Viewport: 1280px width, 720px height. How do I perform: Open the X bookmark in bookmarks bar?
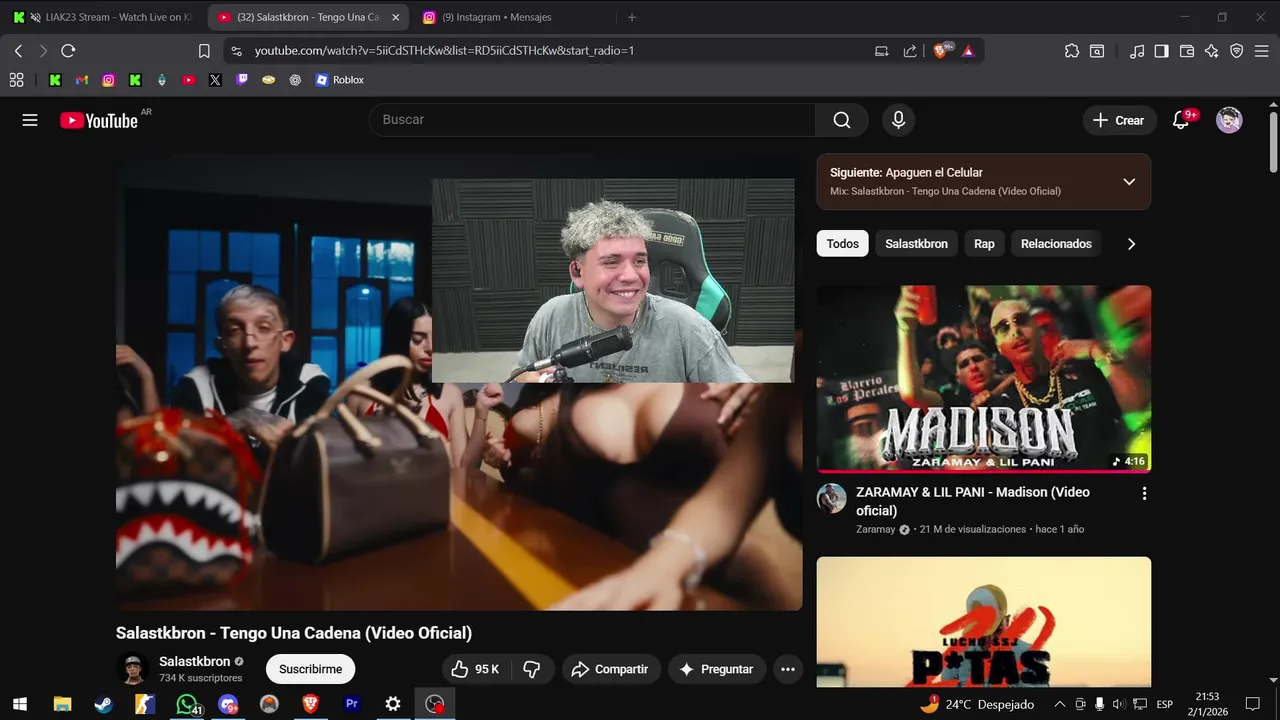(215, 80)
